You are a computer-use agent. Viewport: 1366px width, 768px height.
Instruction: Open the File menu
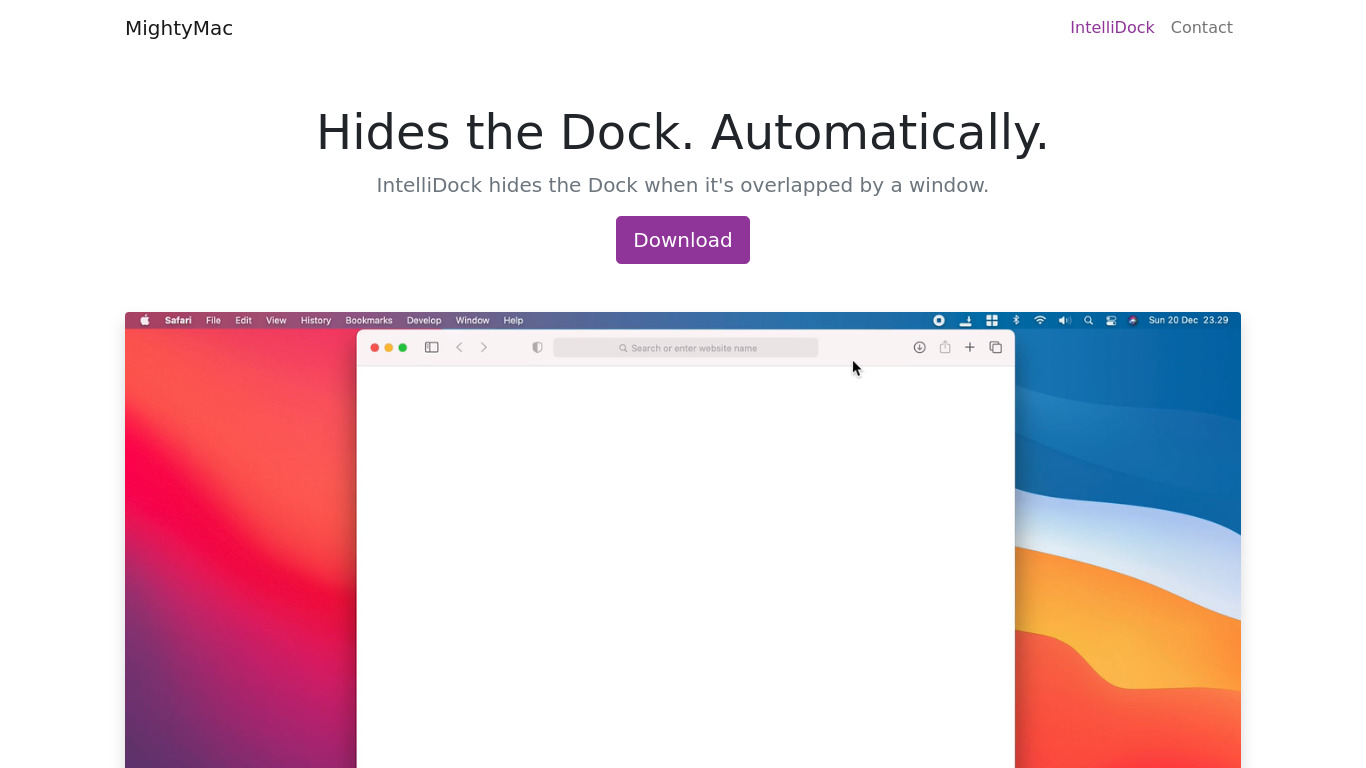[213, 320]
